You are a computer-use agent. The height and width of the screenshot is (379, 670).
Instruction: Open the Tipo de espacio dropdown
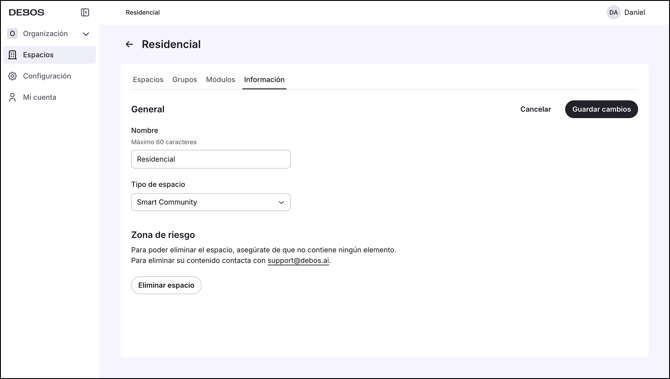pos(211,202)
